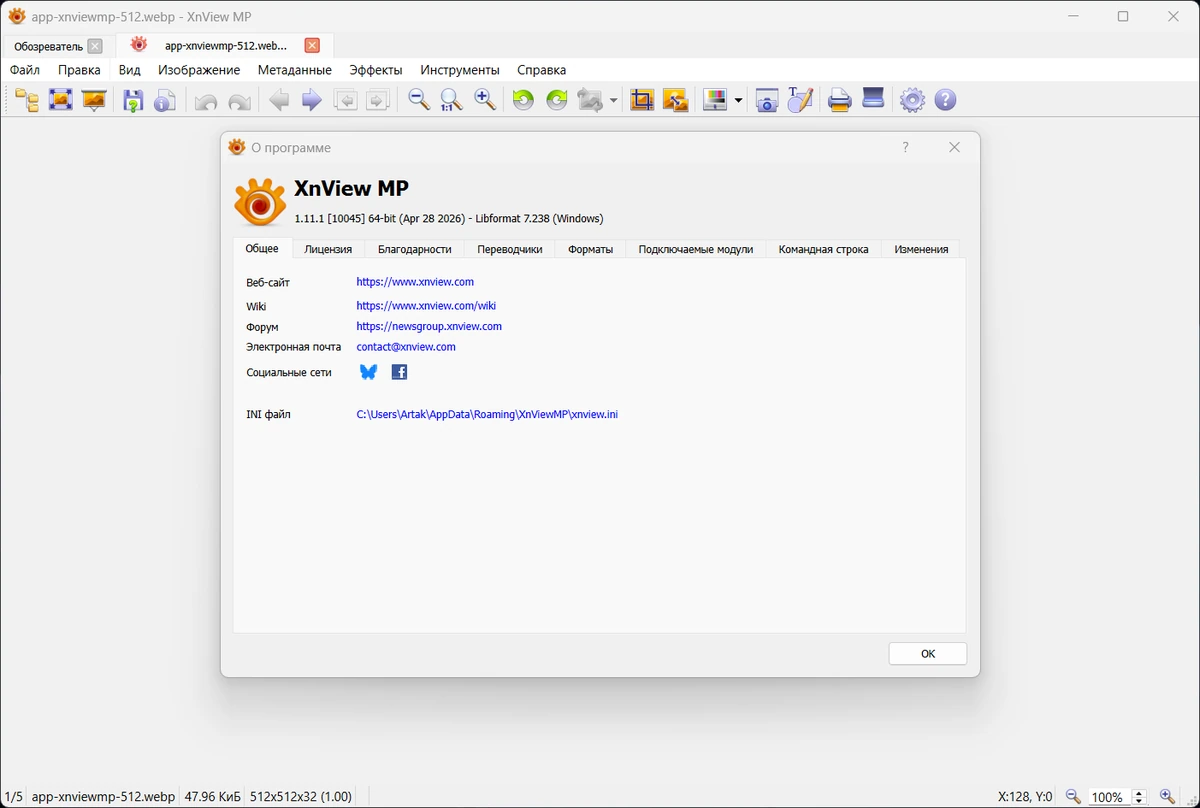Click OK to close the About dialog
Viewport: 1200px width, 808px height.
coord(928,653)
